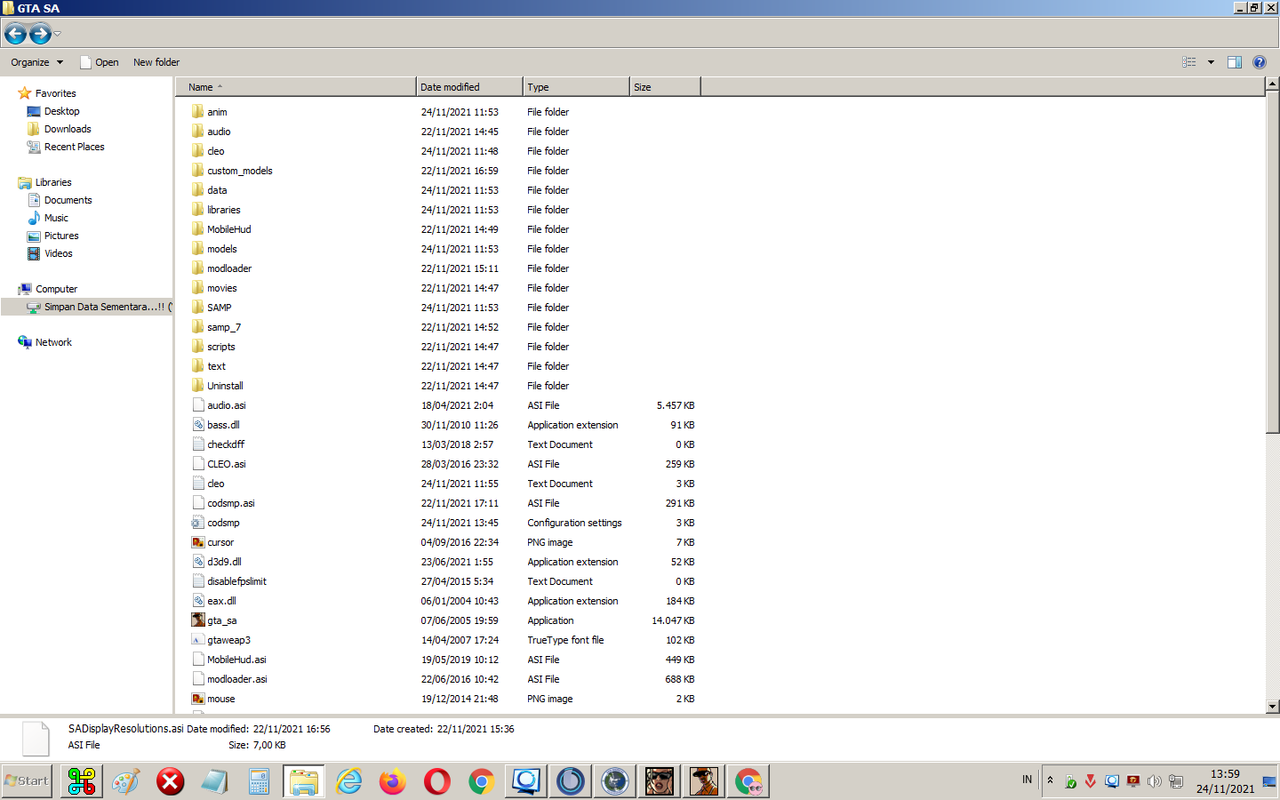Image resolution: width=1280 pixels, height=800 pixels.
Task: Open the Organize menu
Action: pos(37,62)
